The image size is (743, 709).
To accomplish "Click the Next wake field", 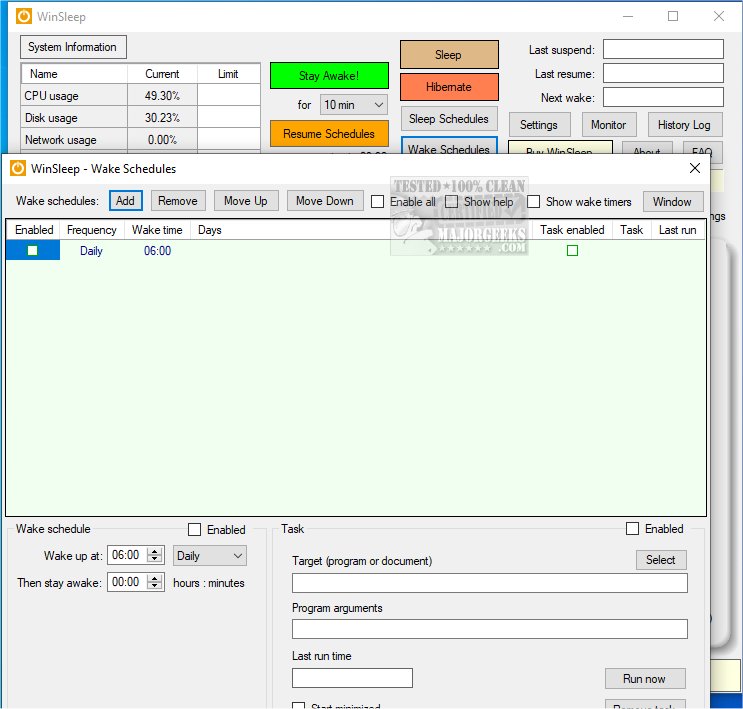I will [x=663, y=97].
